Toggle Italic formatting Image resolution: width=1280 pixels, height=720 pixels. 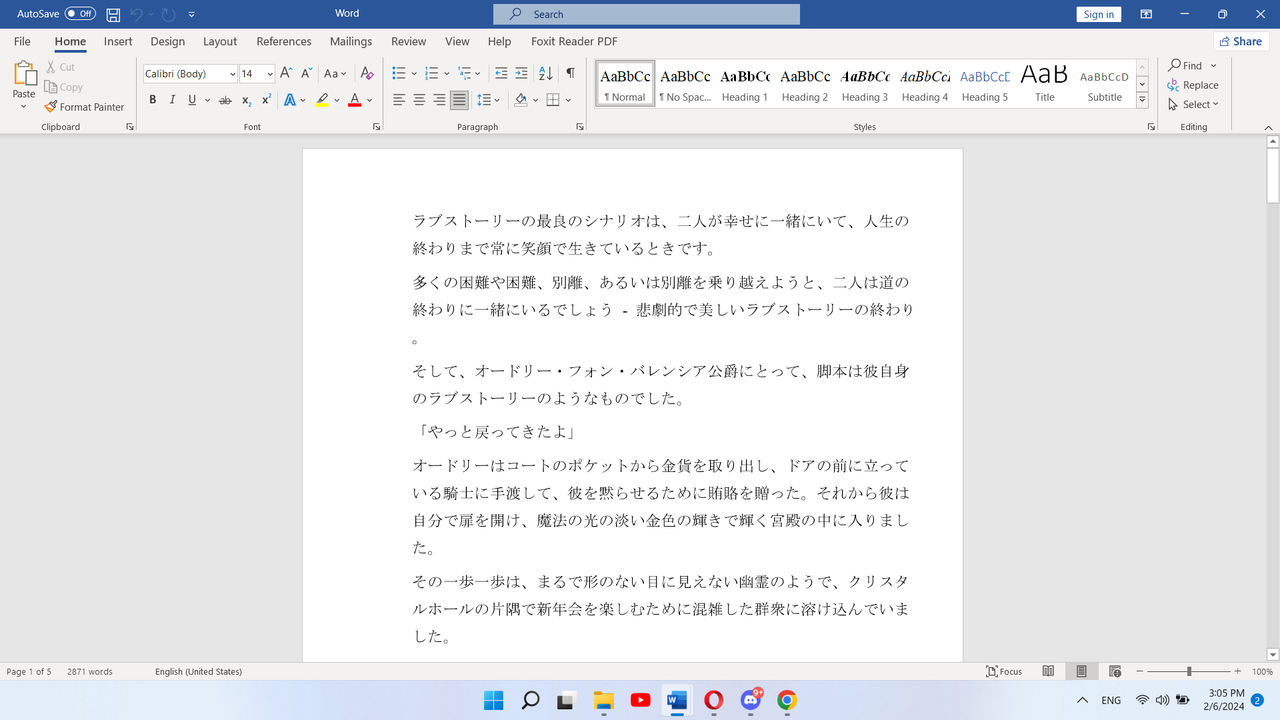click(x=172, y=100)
